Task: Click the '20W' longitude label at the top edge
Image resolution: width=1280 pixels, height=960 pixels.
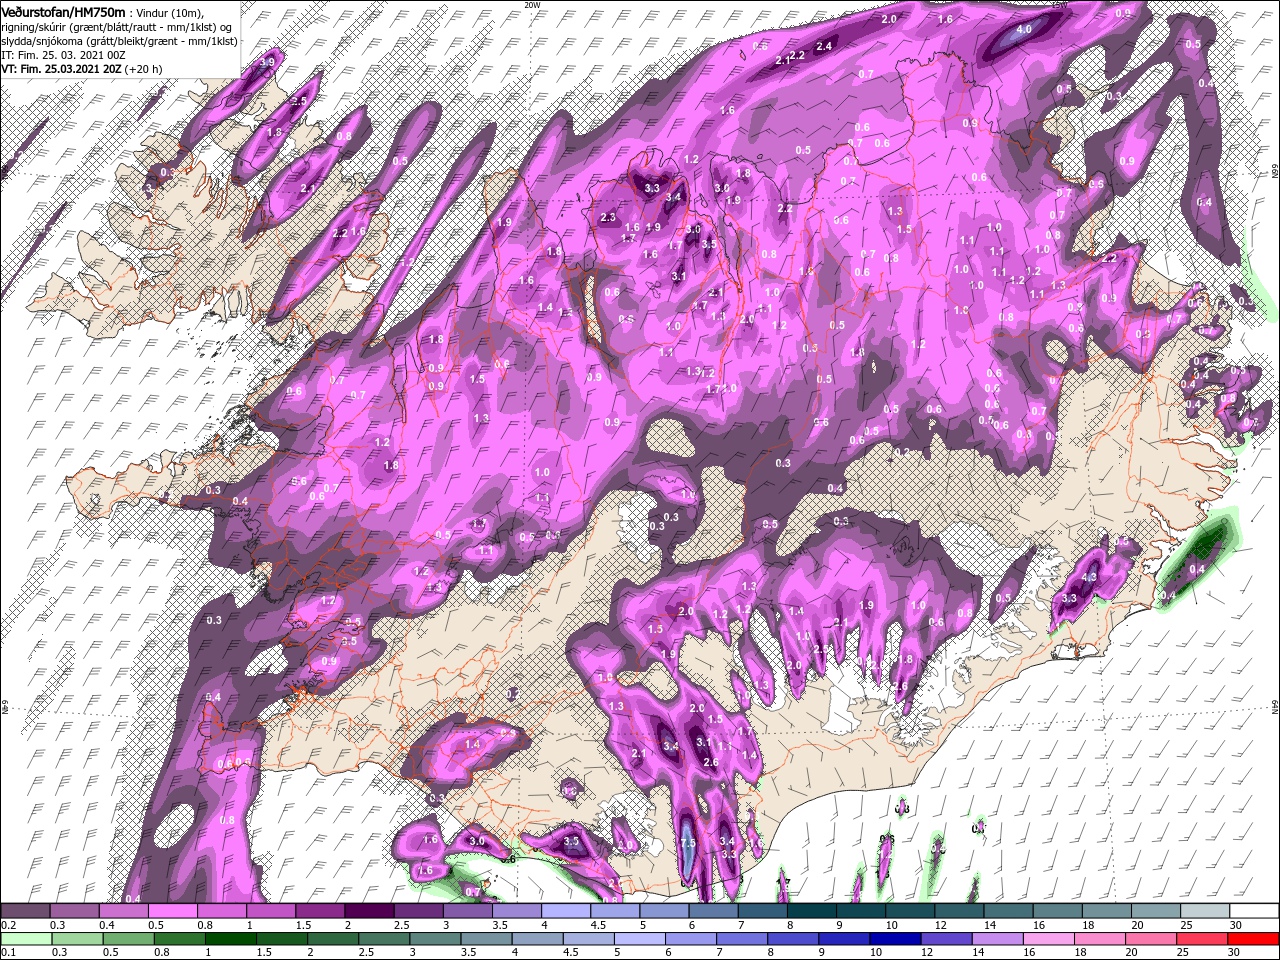Action: 532,5
